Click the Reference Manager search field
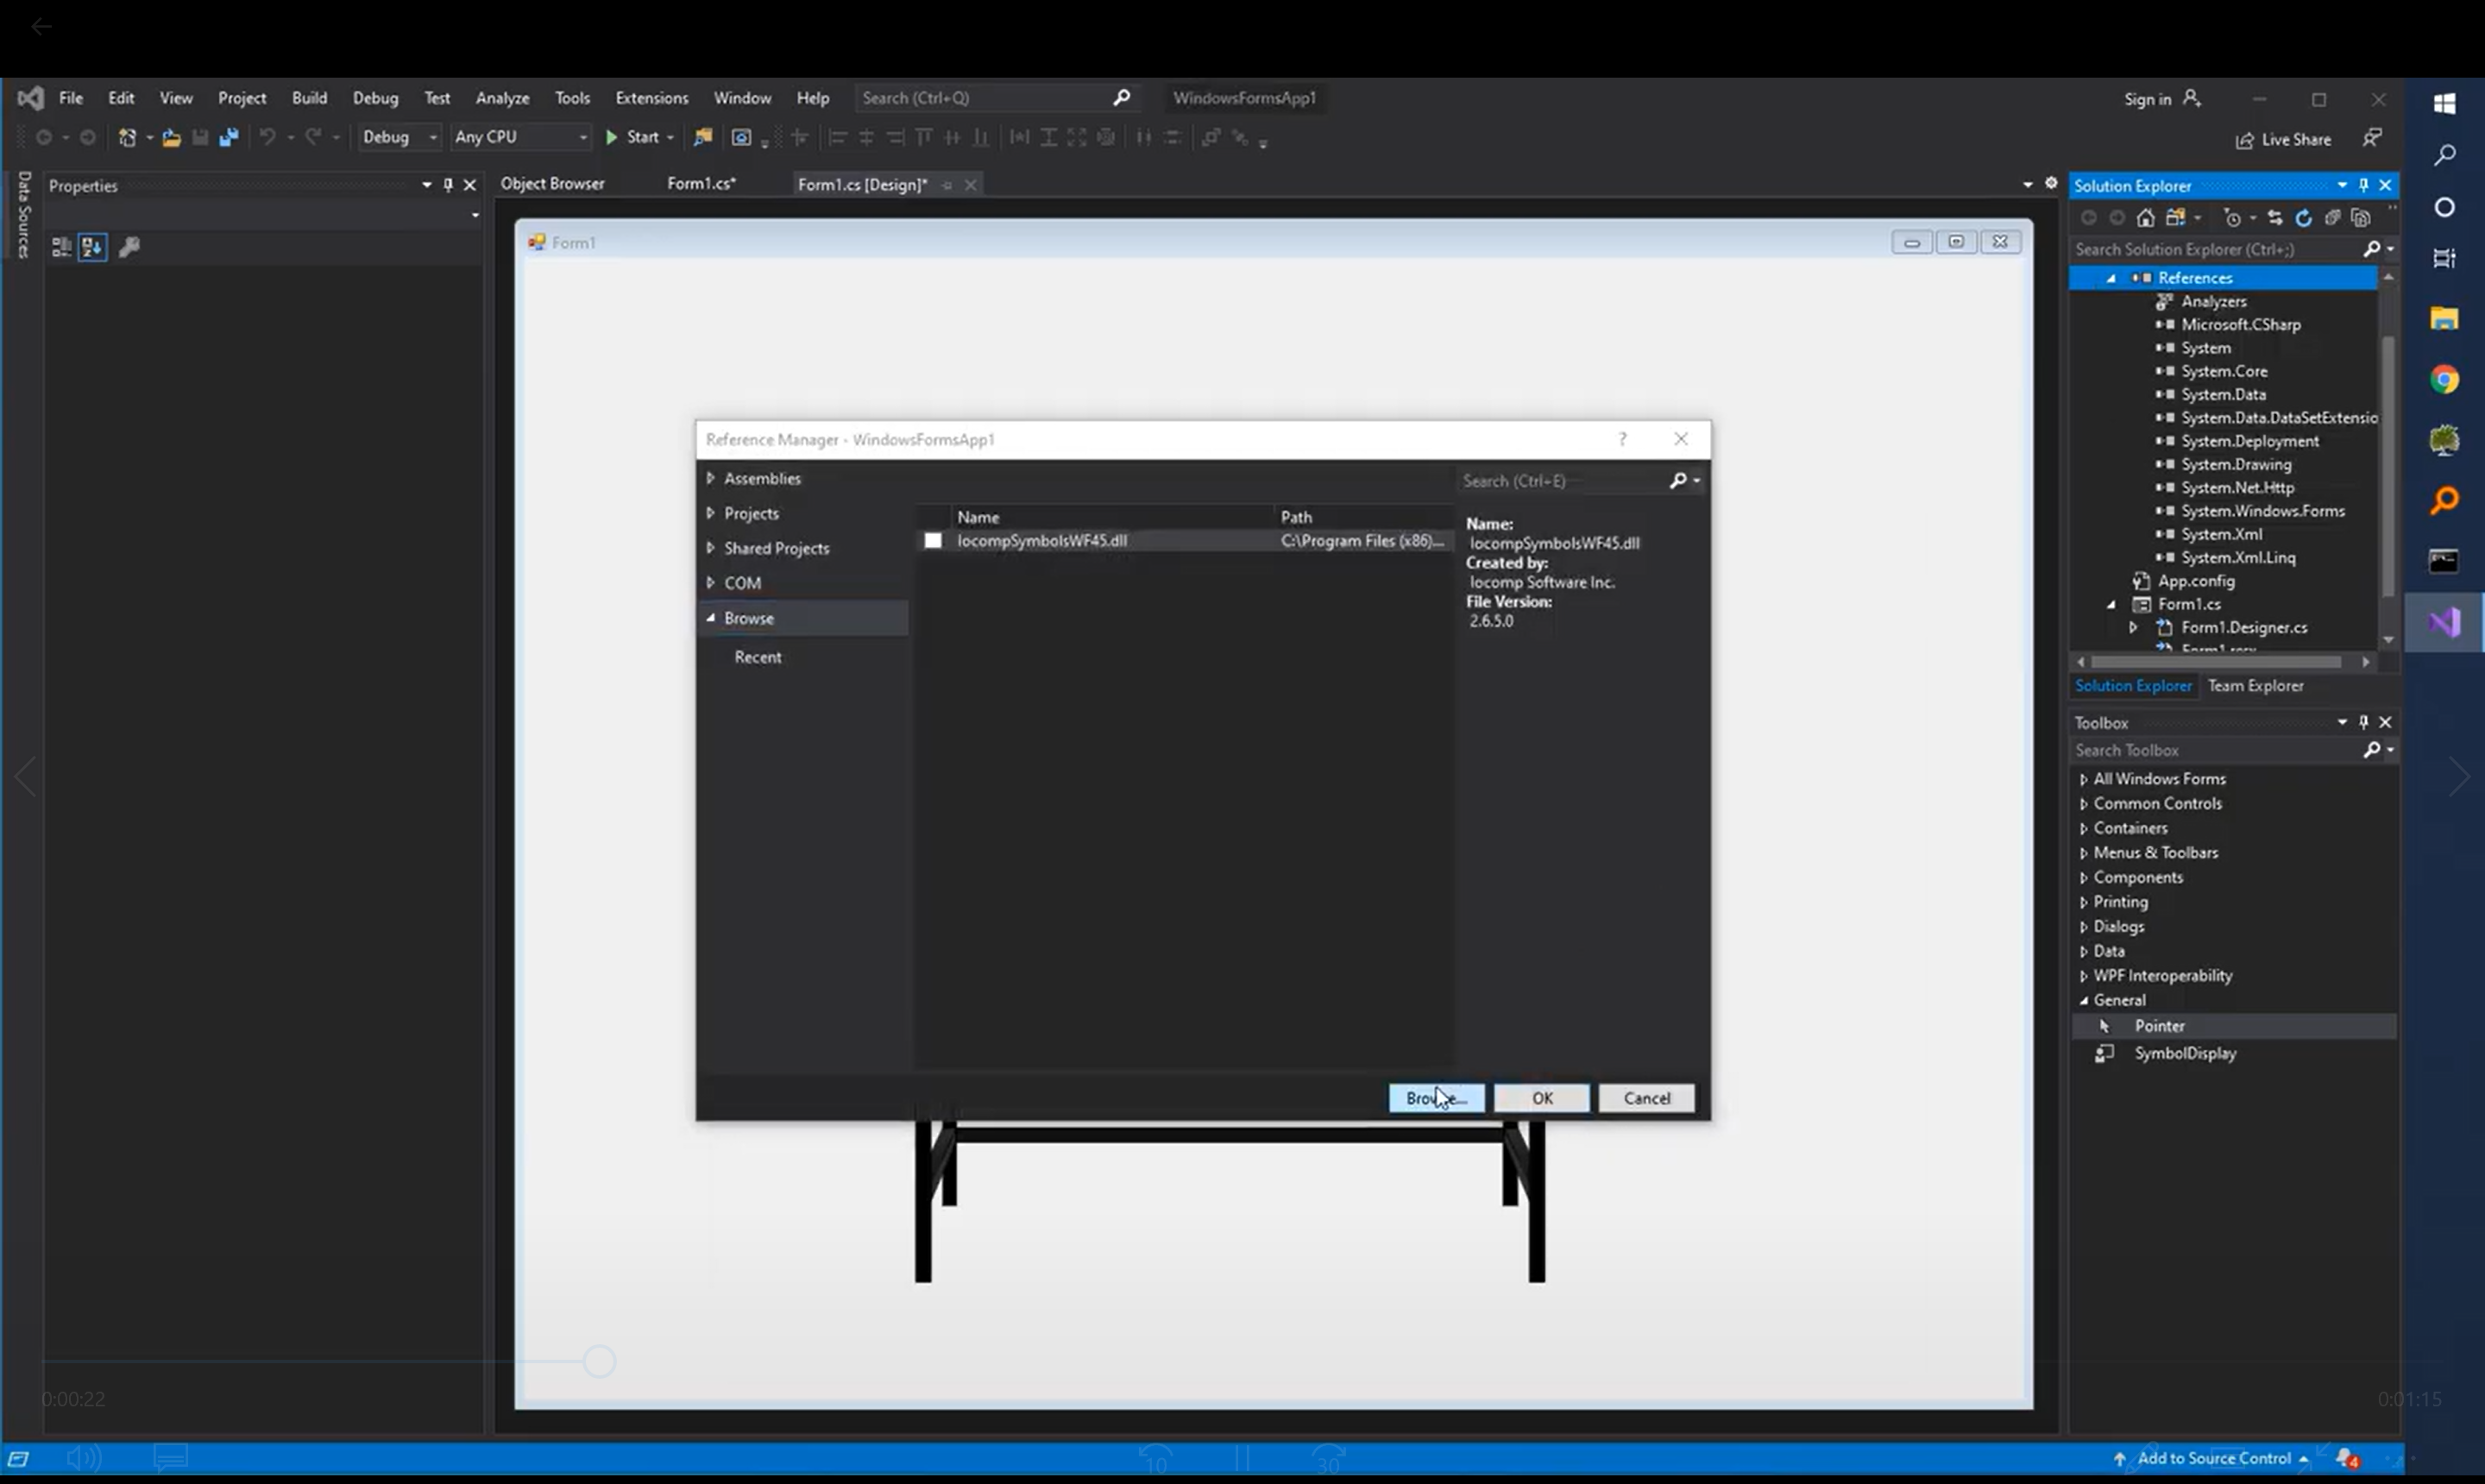The image size is (2485, 1484). [x=1560, y=481]
